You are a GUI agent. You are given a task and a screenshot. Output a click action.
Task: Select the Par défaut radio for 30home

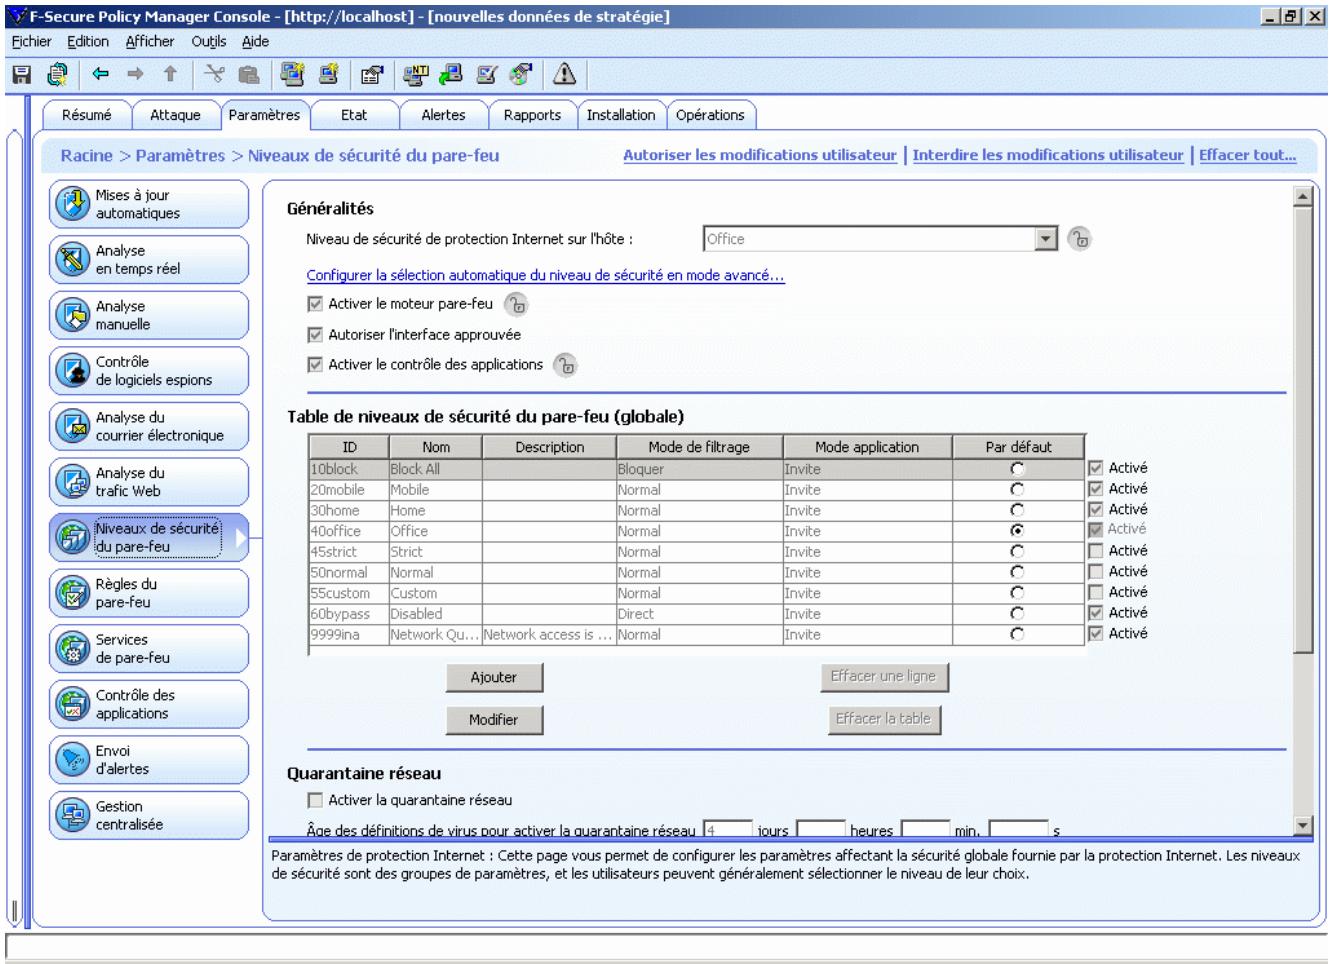(1017, 510)
